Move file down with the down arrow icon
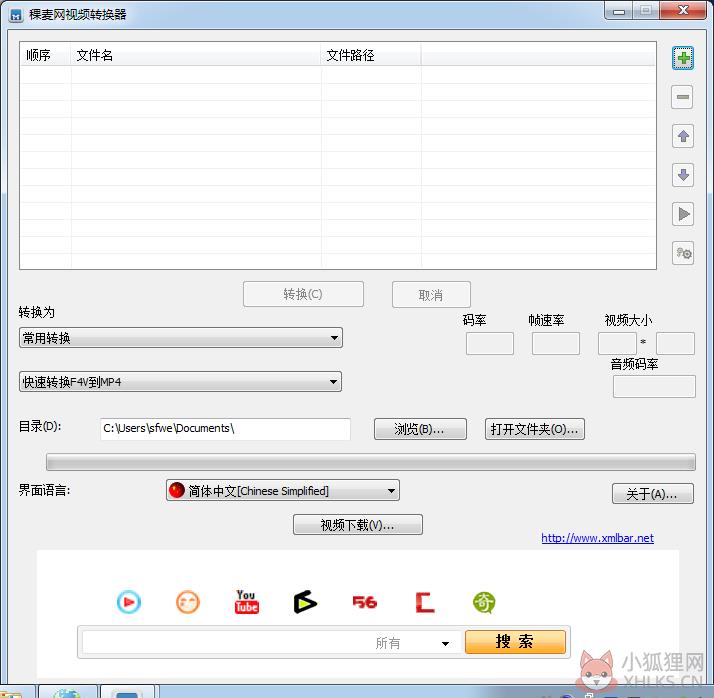714x698 pixels. (683, 175)
